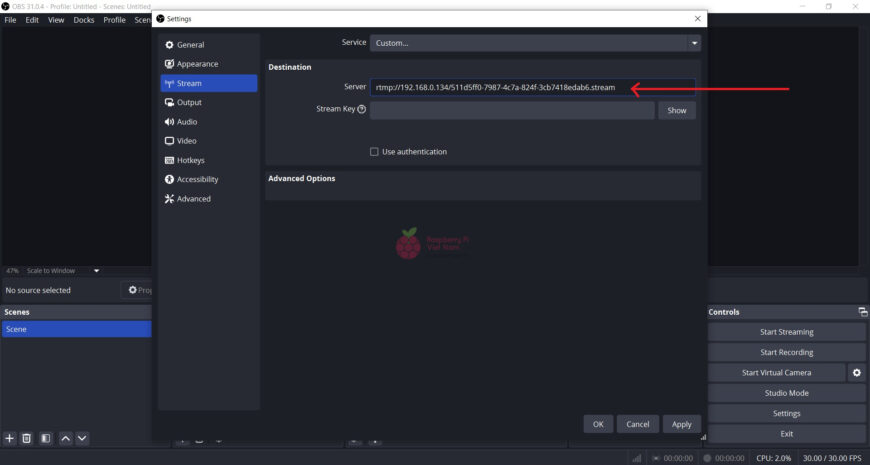The height and width of the screenshot is (465, 870).
Task: Click the OBS logo in Settings title bar
Action: click(160, 19)
